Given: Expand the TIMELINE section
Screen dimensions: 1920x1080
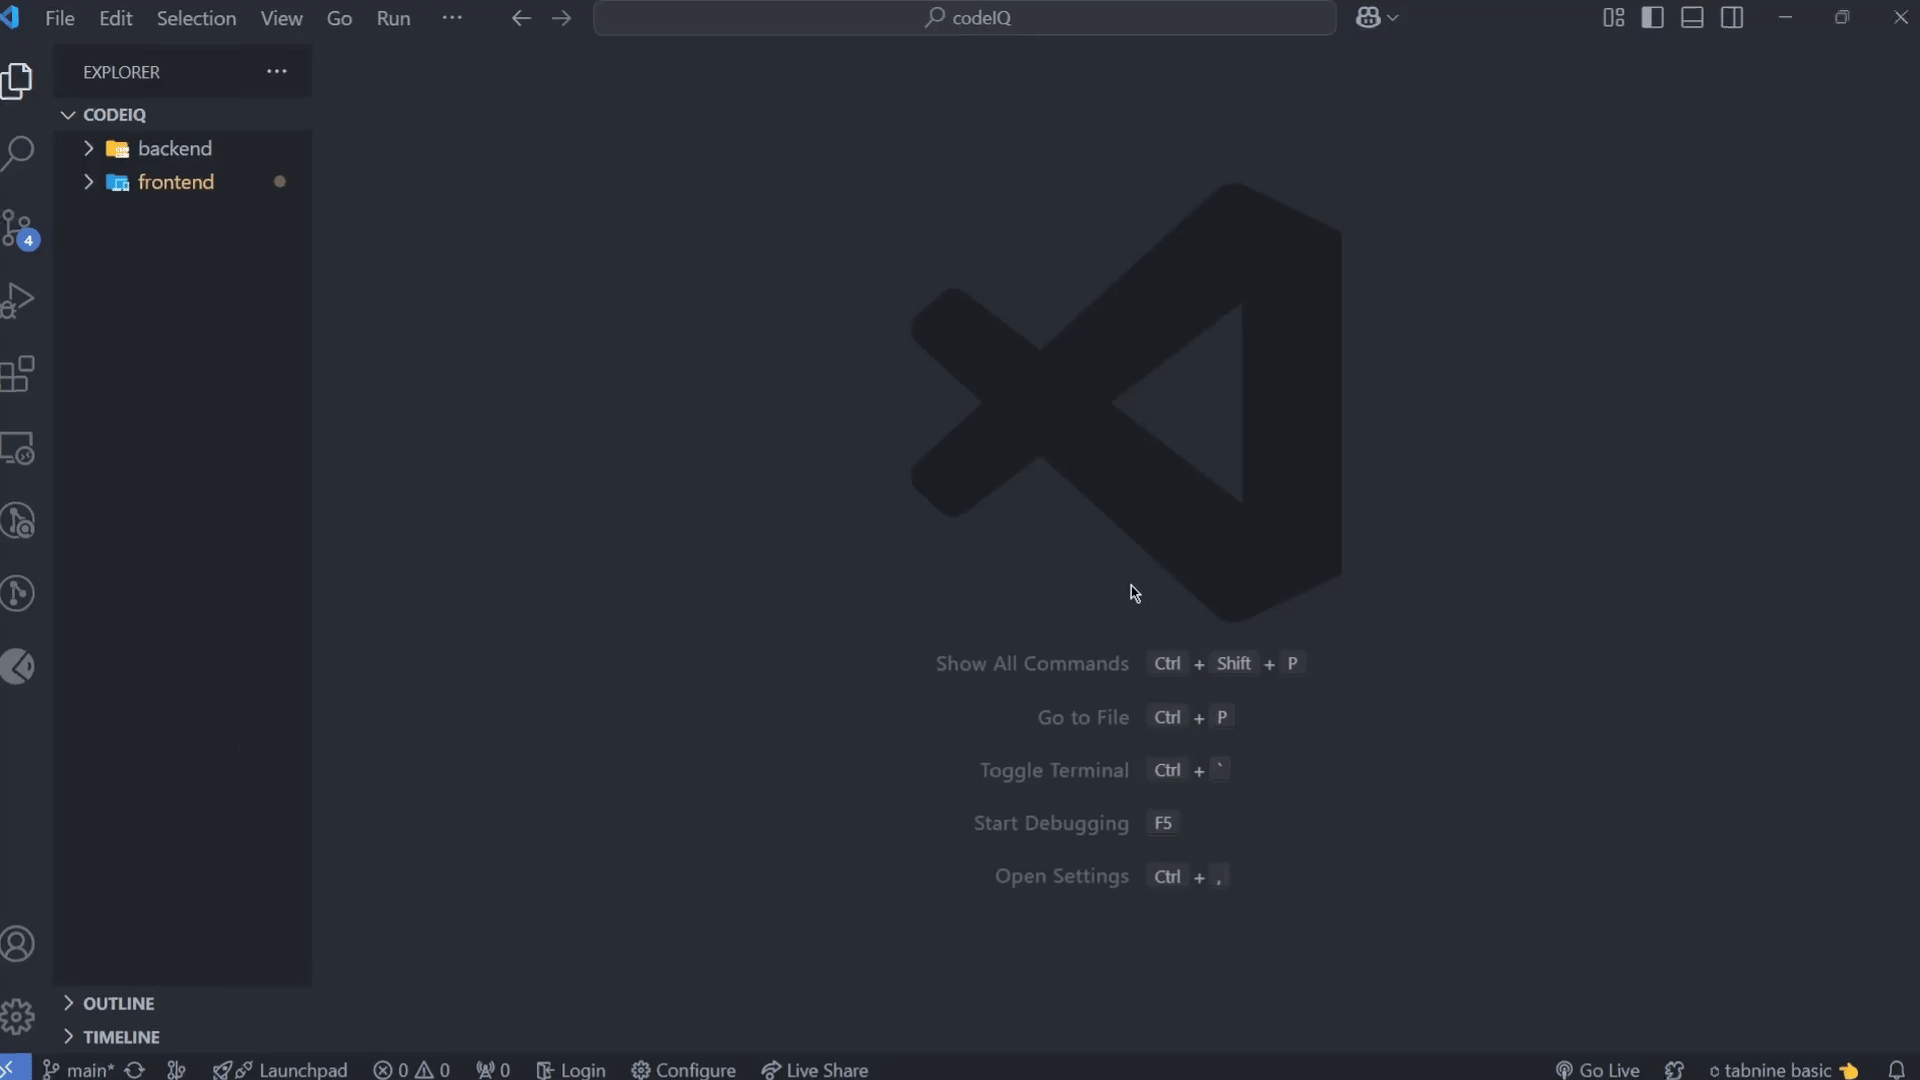Looking at the screenshot, I should tap(121, 1037).
